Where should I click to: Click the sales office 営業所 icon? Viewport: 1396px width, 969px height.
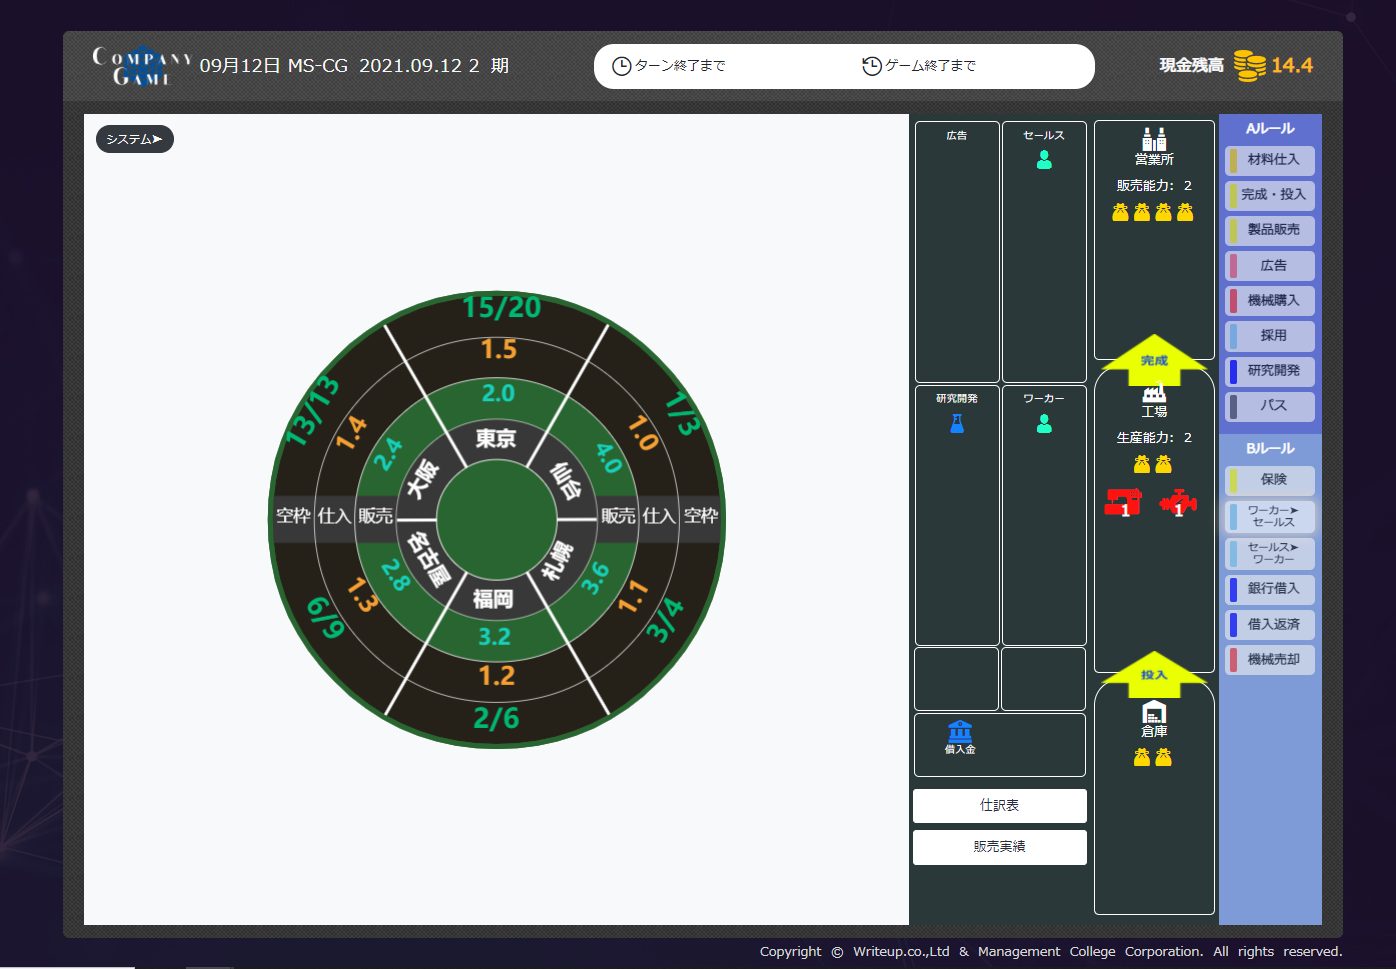click(1154, 139)
